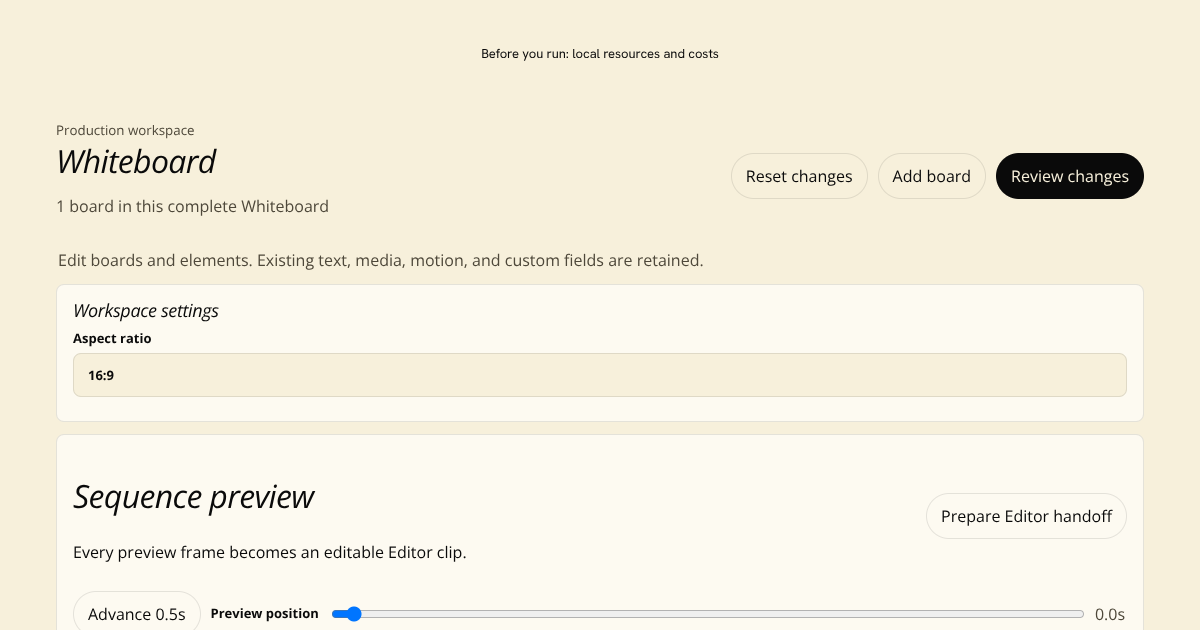Click the Aspect ratio field label
This screenshot has width=1200, height=630.
pos(112,339)
